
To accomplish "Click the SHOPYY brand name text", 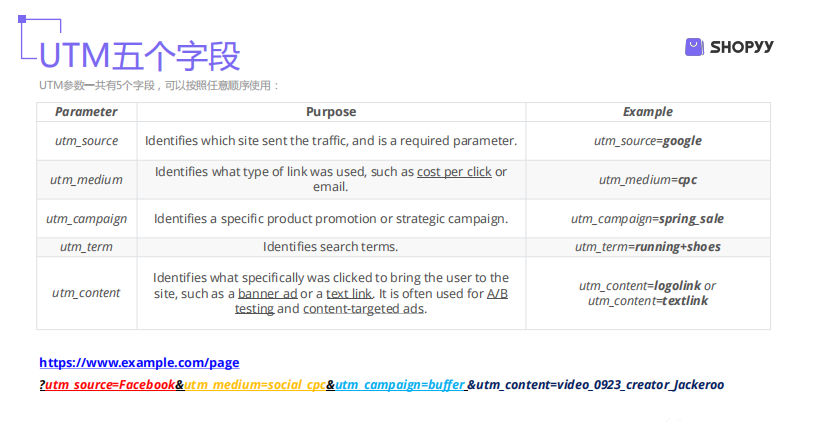I will [742, 47].
